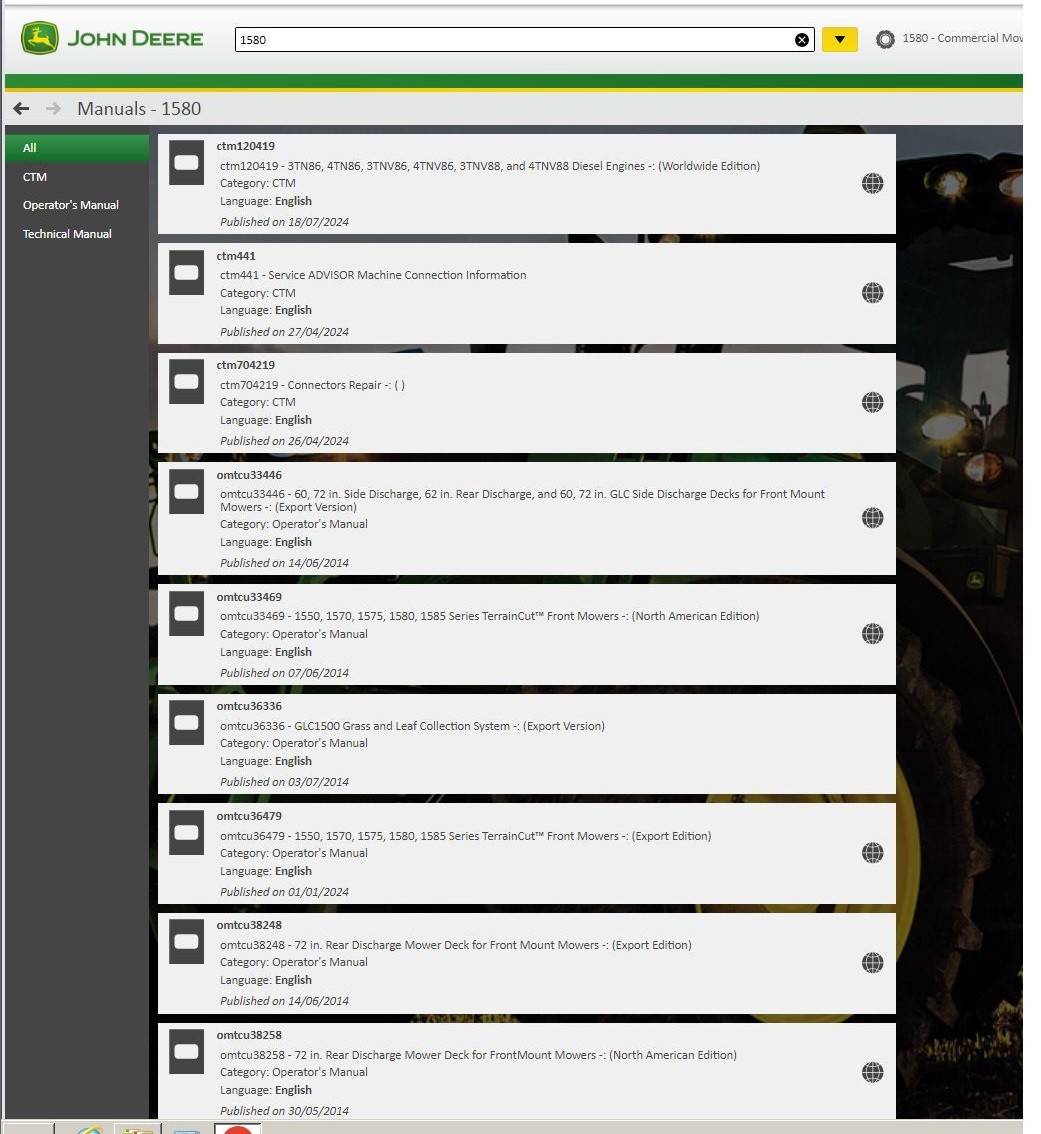Click Published on 27/04/2024 date
The height and width of the screenshot is (1134, 1041).
pyautogui.click(x=284, y=333)
